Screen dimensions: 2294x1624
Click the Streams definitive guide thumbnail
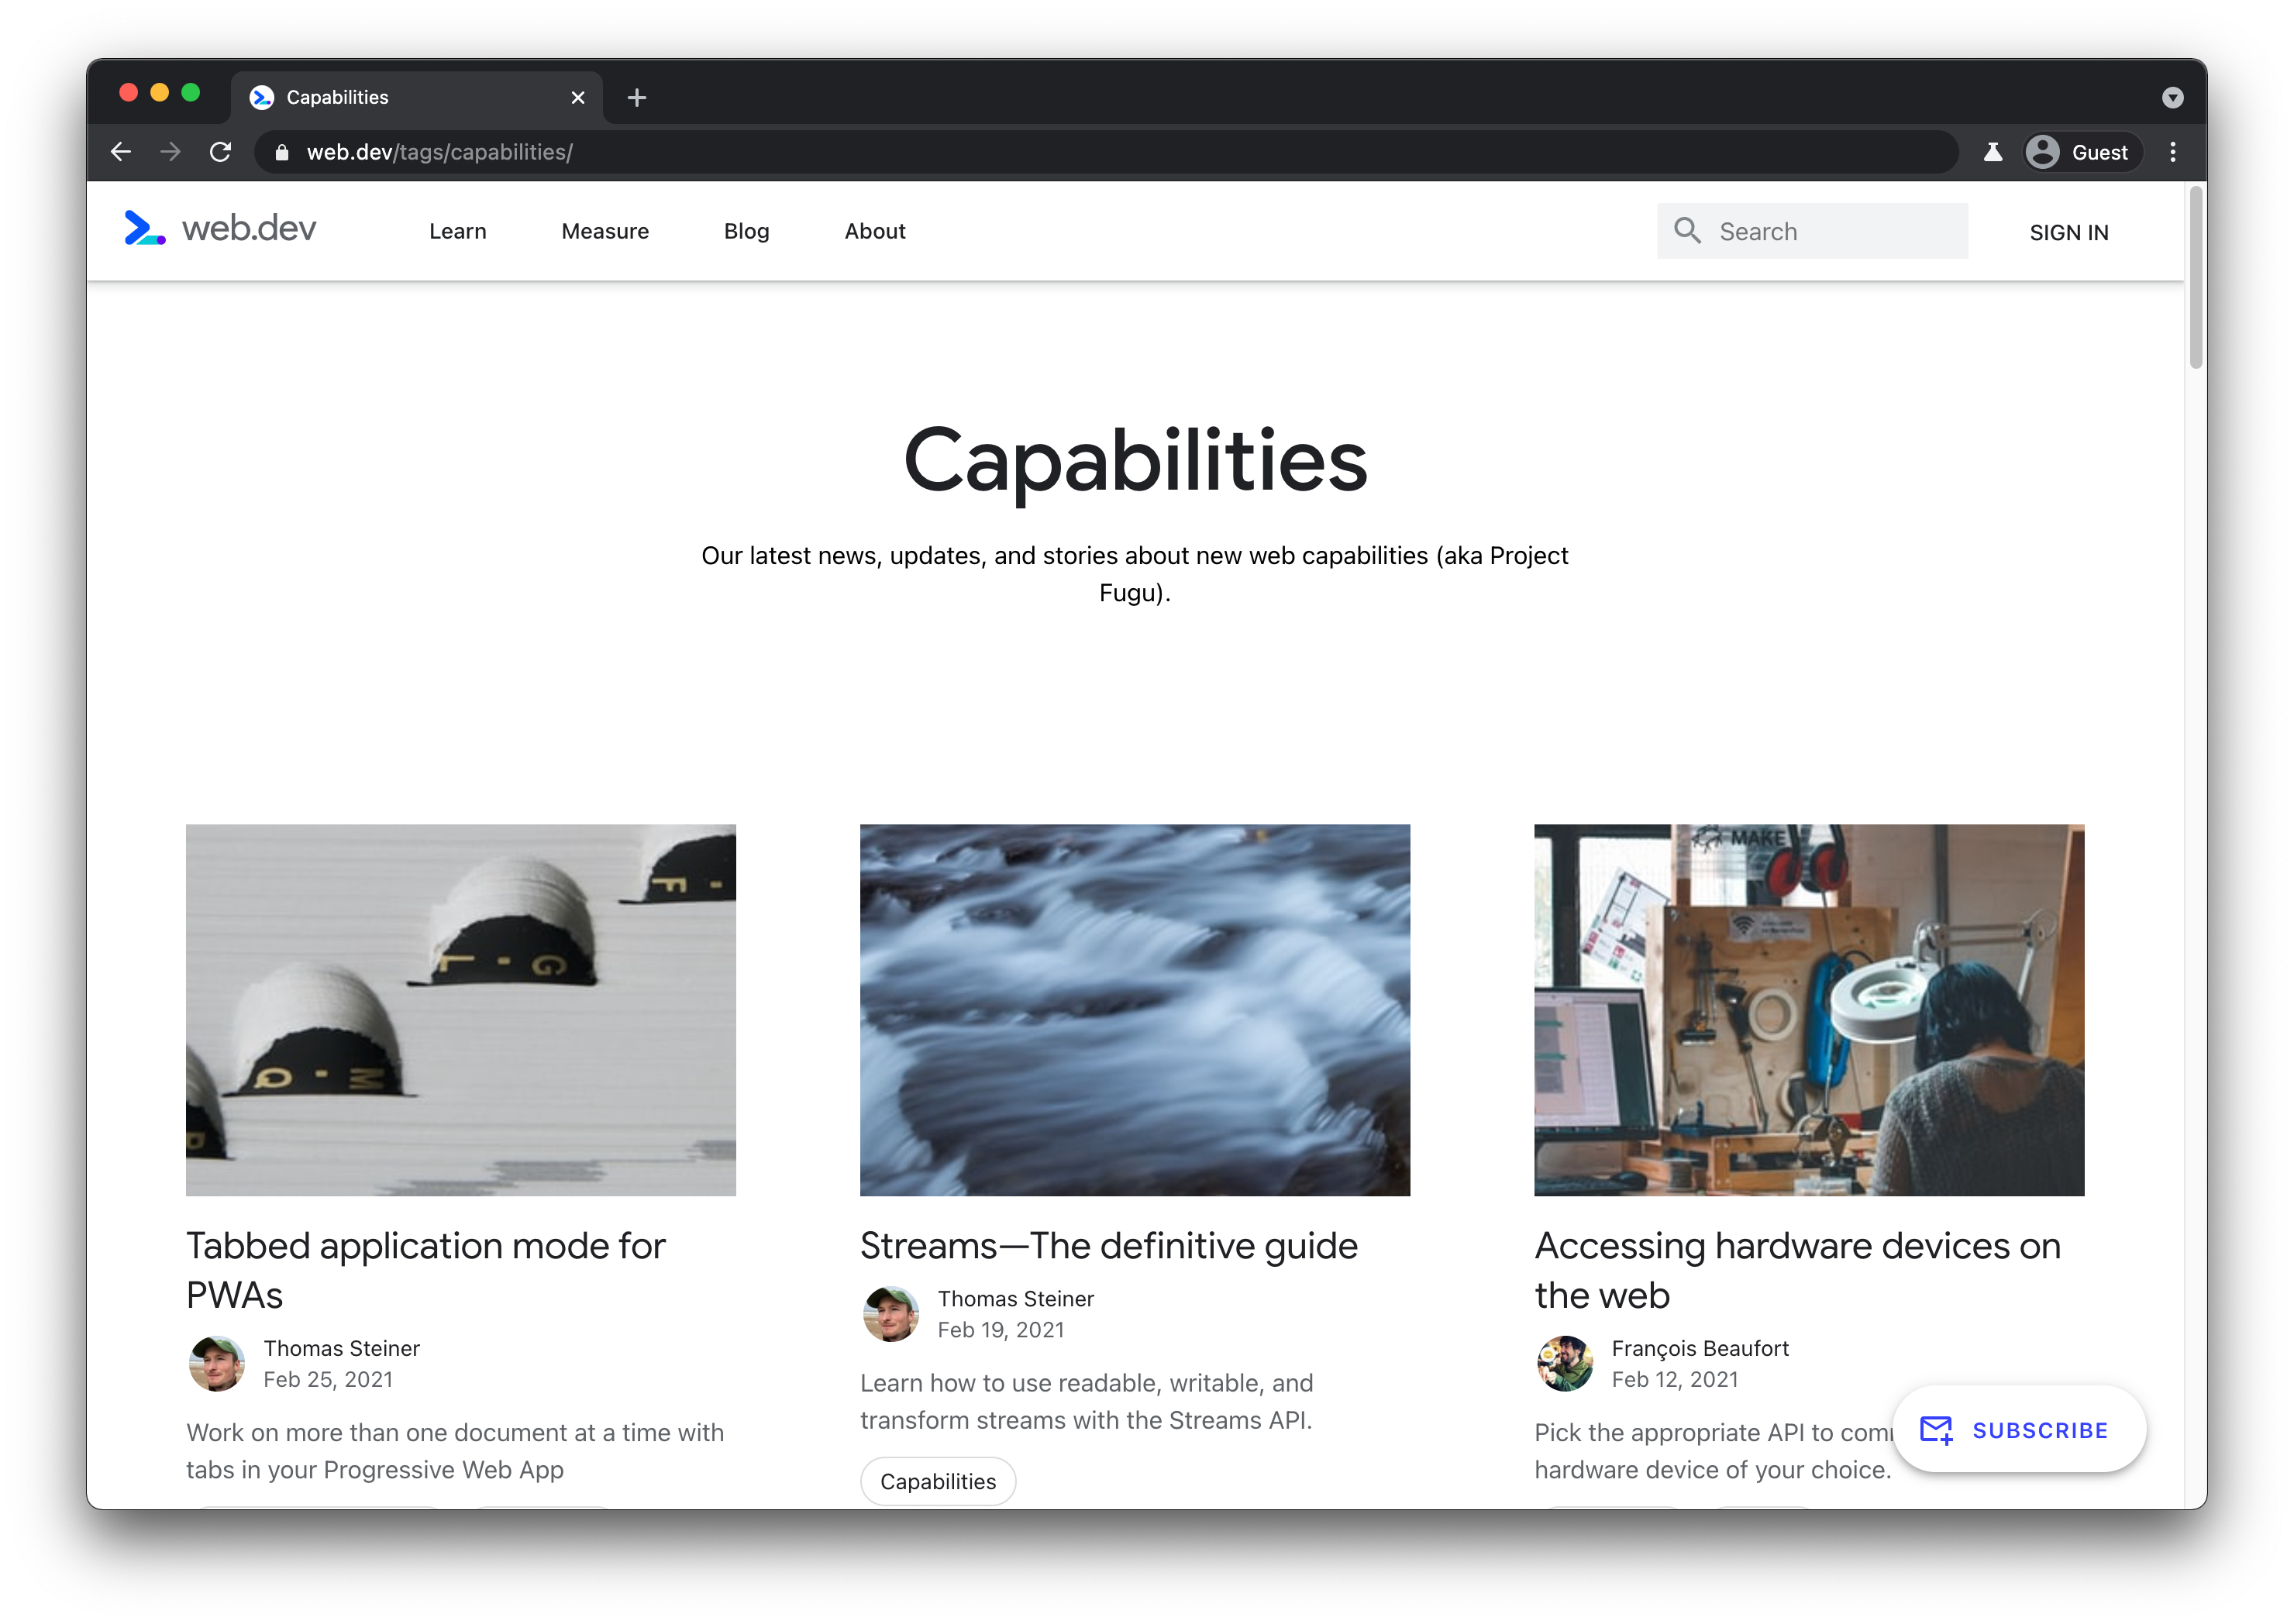click(1134, 1009)
